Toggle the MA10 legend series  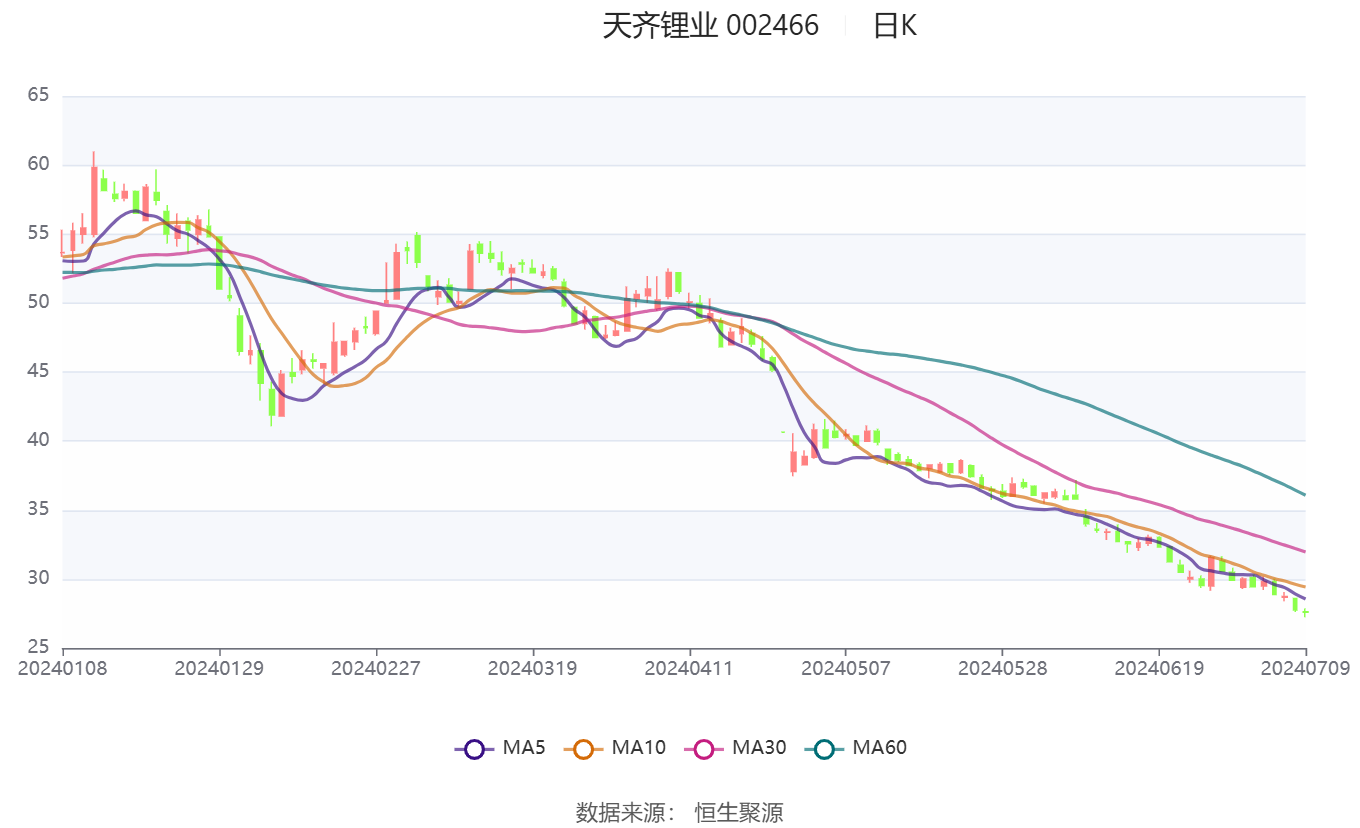[x=615, y=747]
